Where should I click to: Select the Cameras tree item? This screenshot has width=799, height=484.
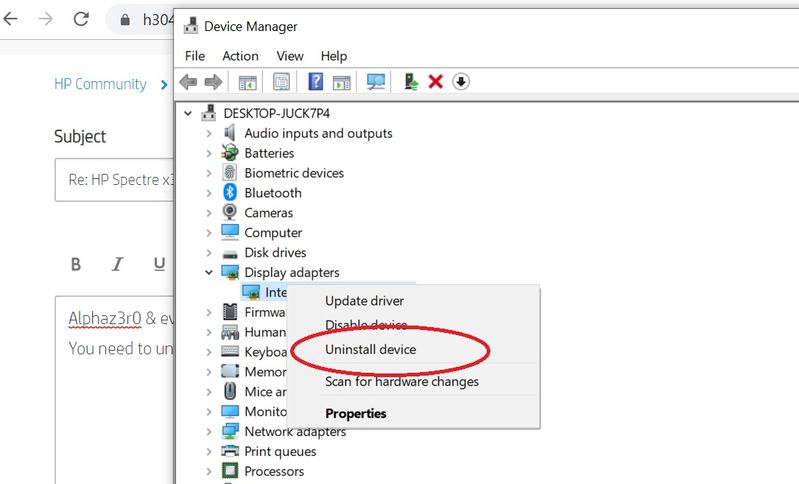pos(269,213)
